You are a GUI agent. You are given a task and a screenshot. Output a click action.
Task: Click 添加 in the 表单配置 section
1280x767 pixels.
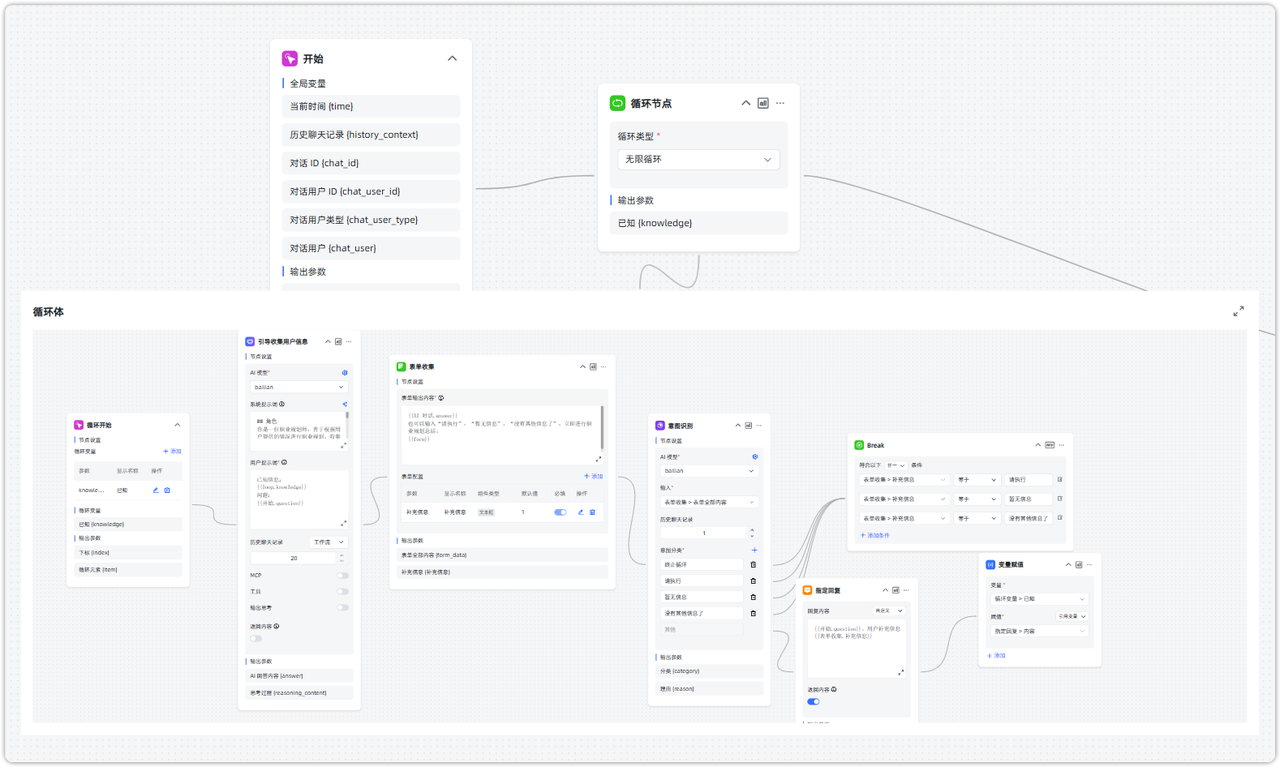(593, 476)
